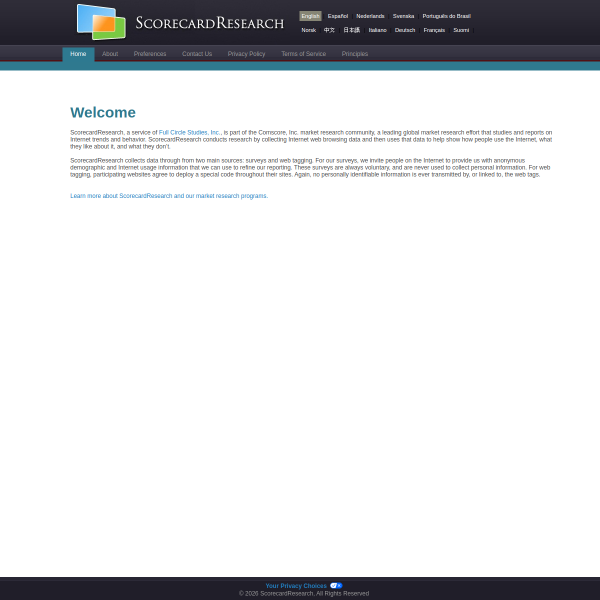This screenshot has width=600, height=600.
Task: Follow the Learn more about ScorecardResearch link
Action: point(169,196)
